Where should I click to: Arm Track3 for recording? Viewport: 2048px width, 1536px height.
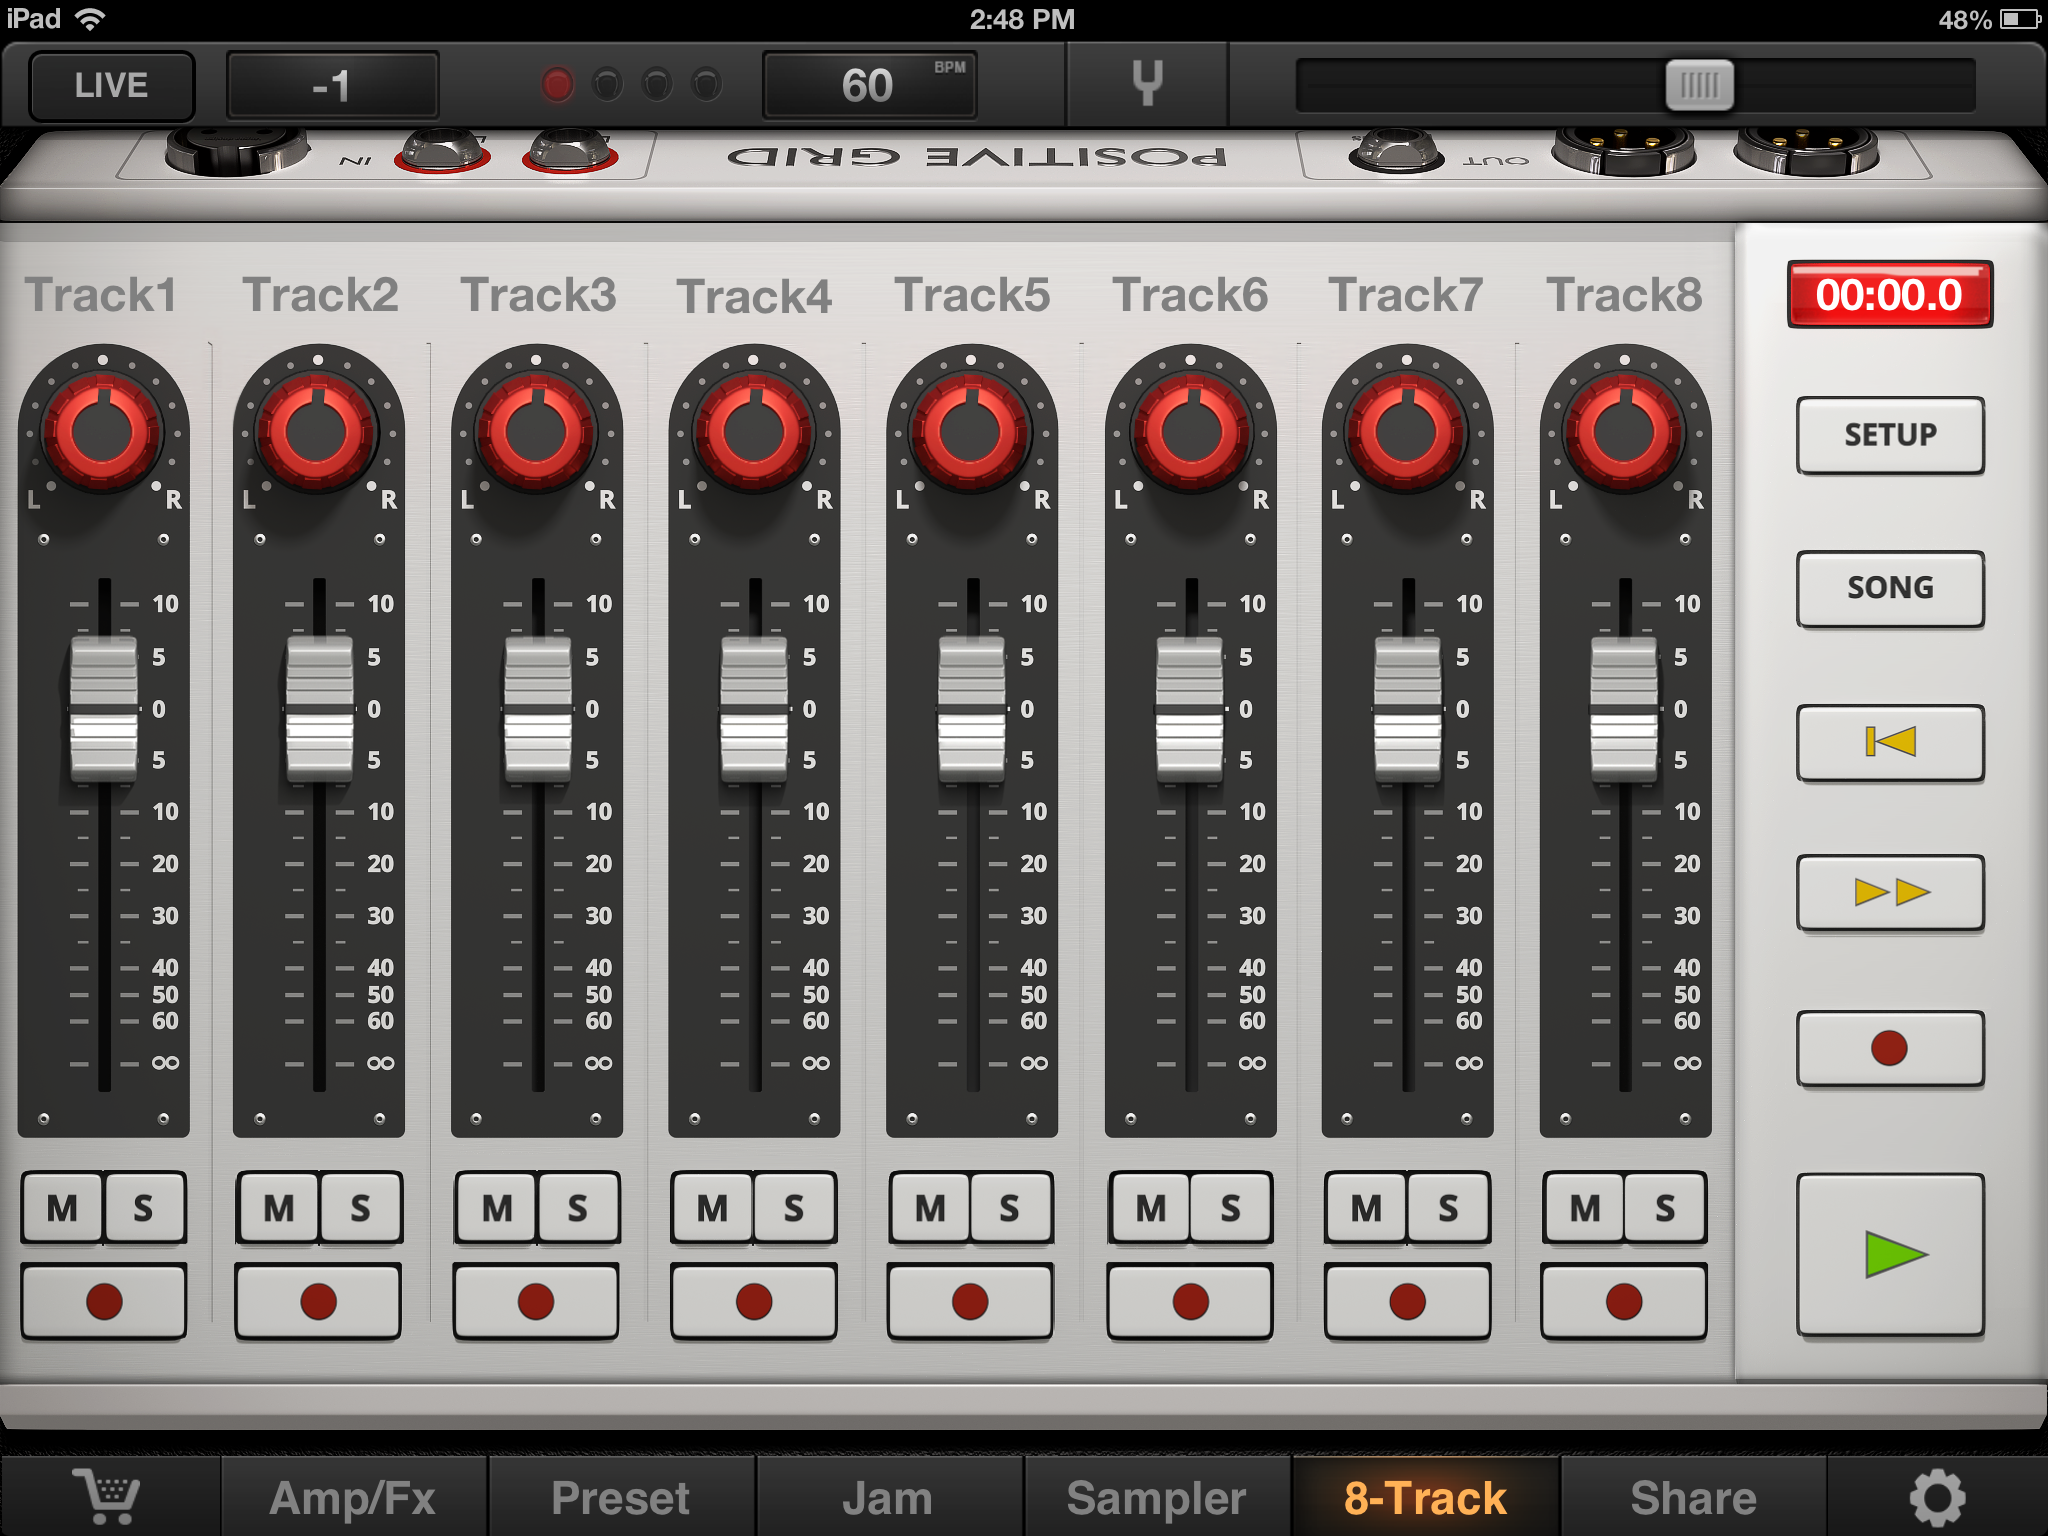(x=536, y=1302)
